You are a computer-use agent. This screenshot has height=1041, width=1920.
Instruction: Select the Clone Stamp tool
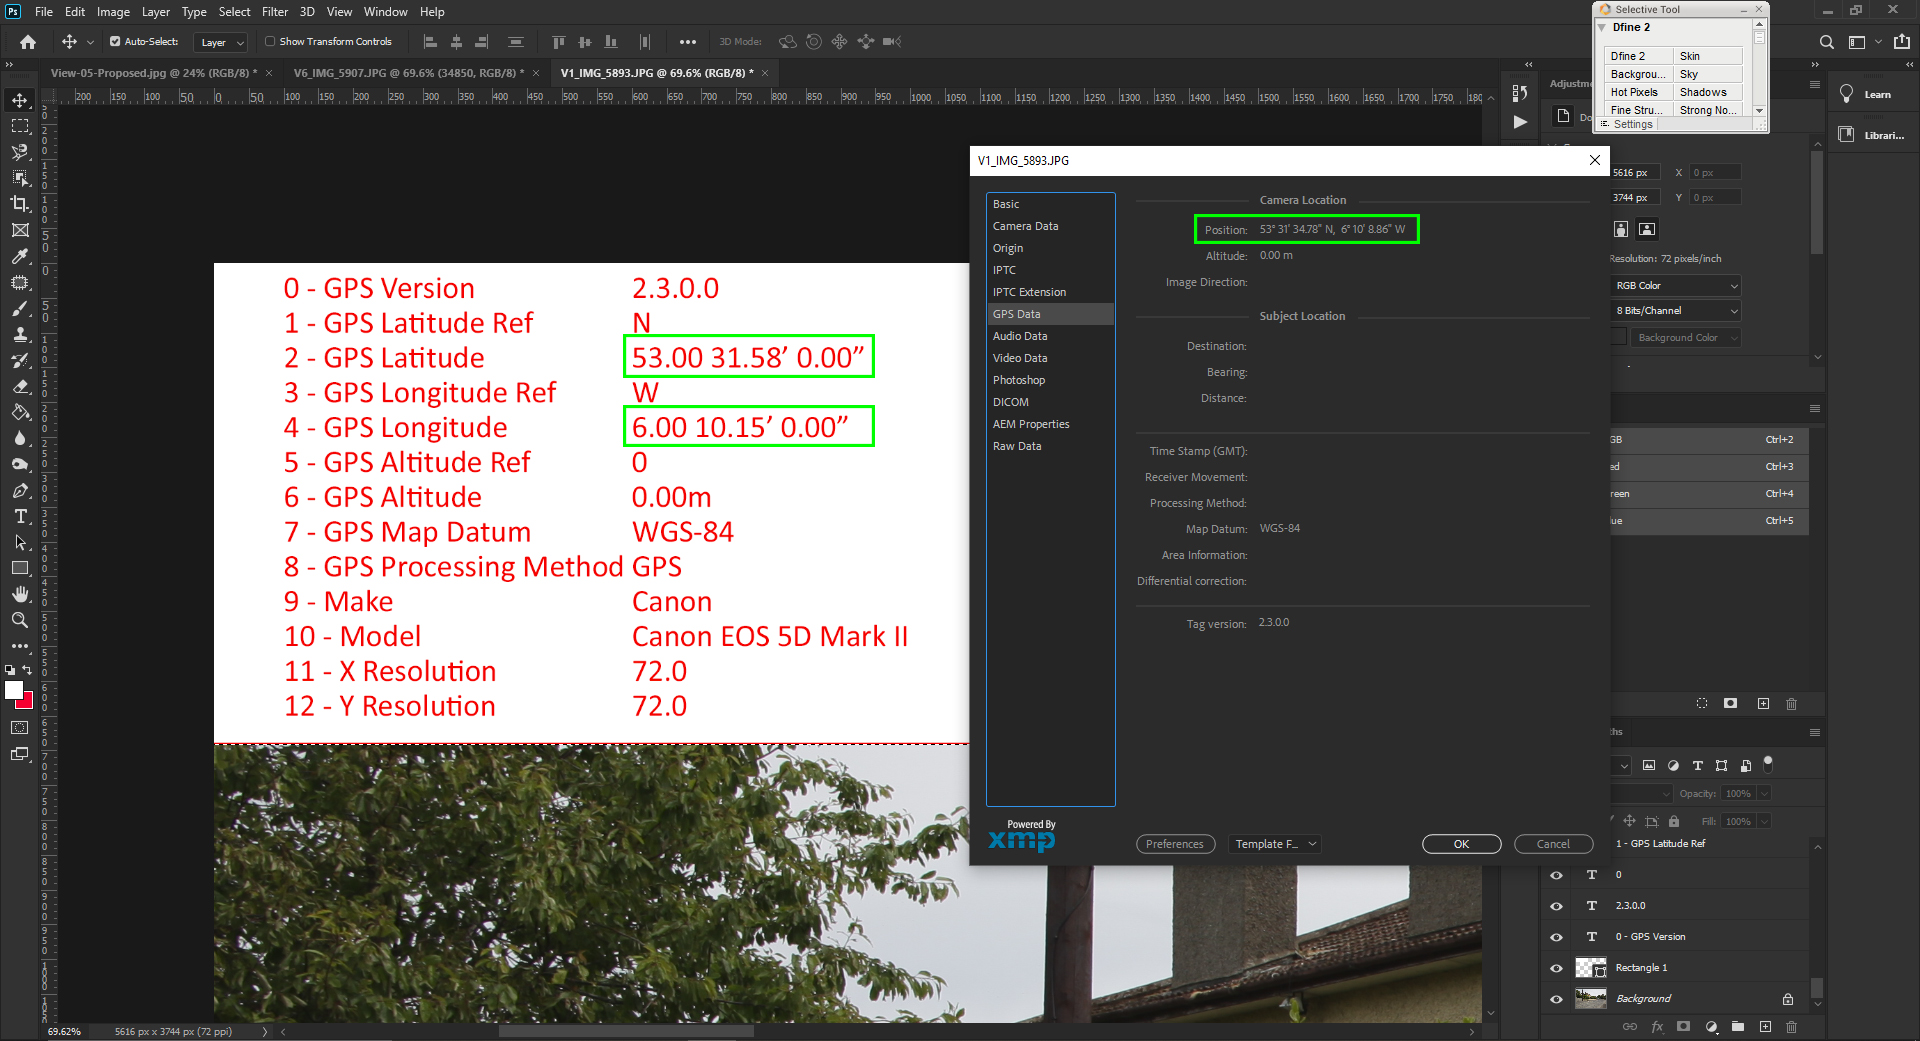coord(20,334)
